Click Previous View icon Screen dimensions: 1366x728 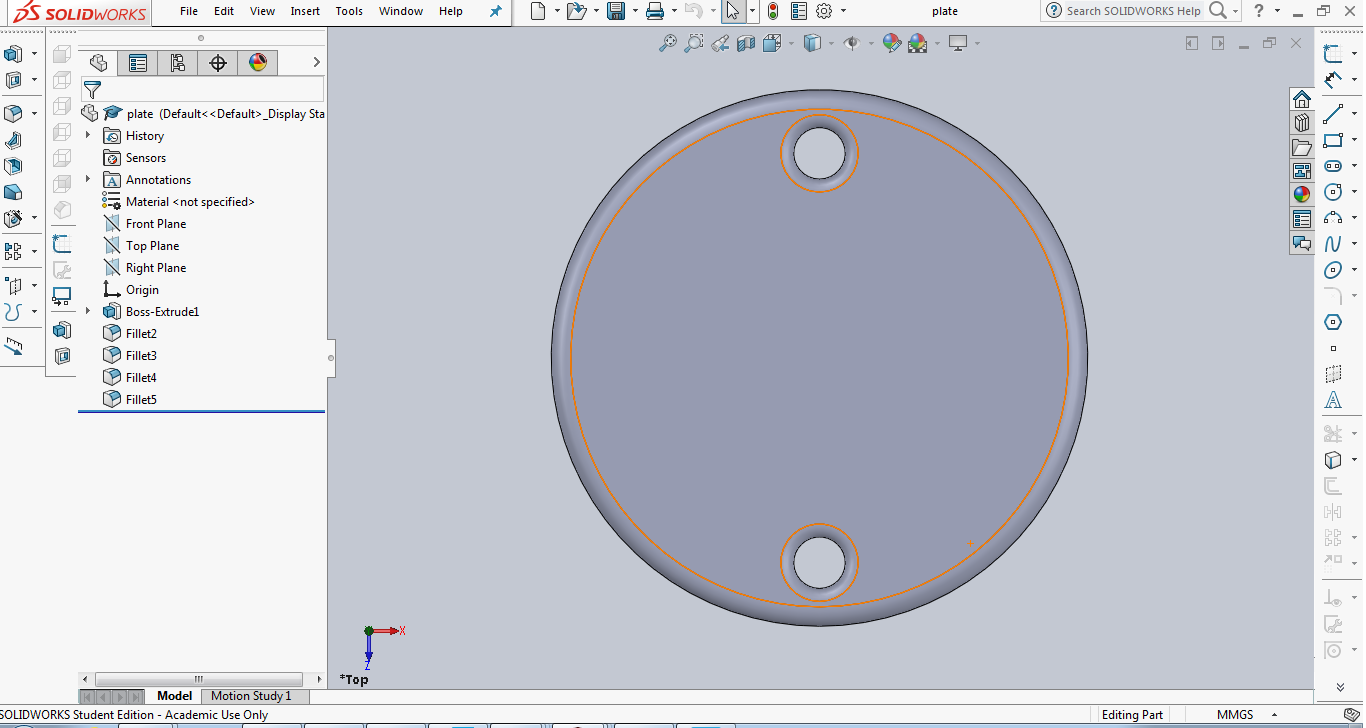tap(720, 43)
